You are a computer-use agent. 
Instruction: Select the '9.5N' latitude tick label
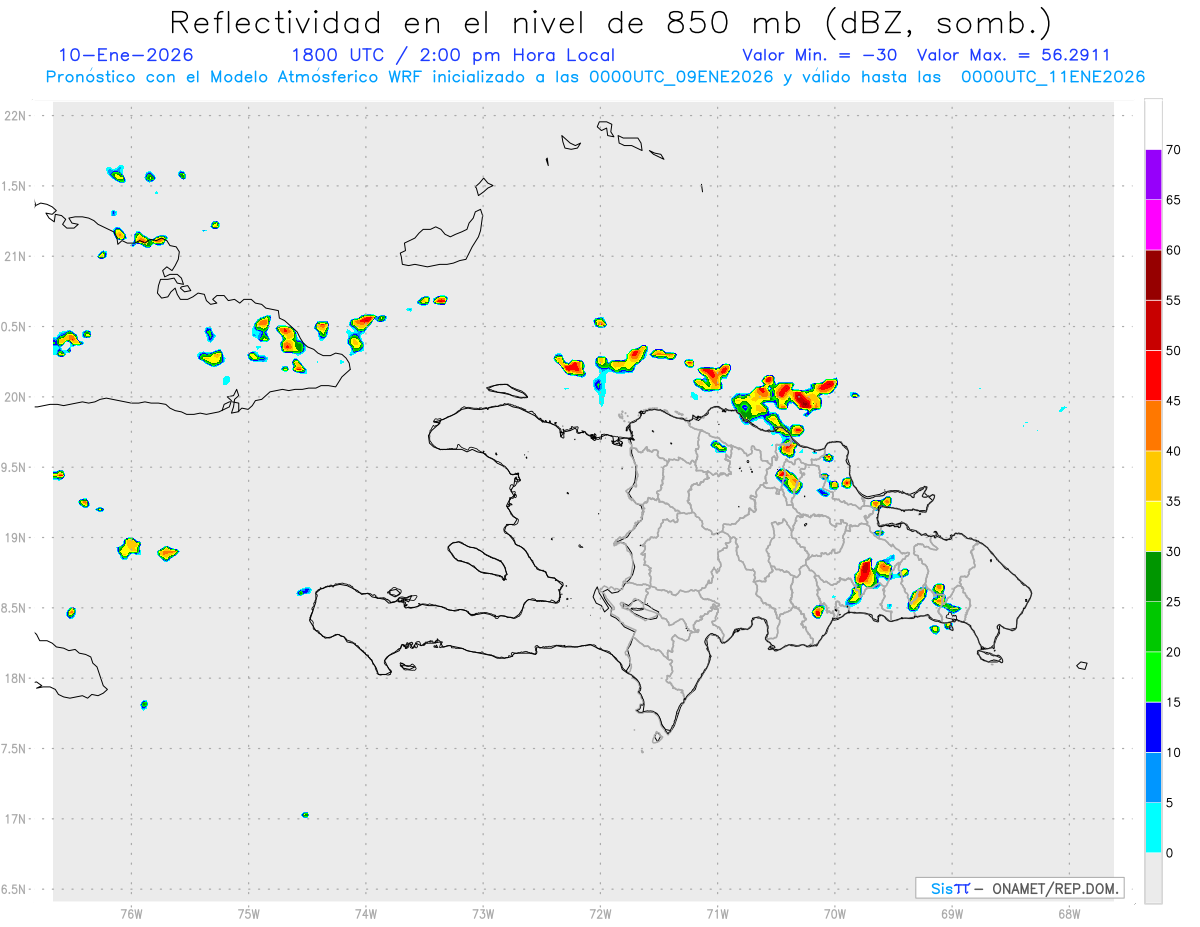coord(14,468)
